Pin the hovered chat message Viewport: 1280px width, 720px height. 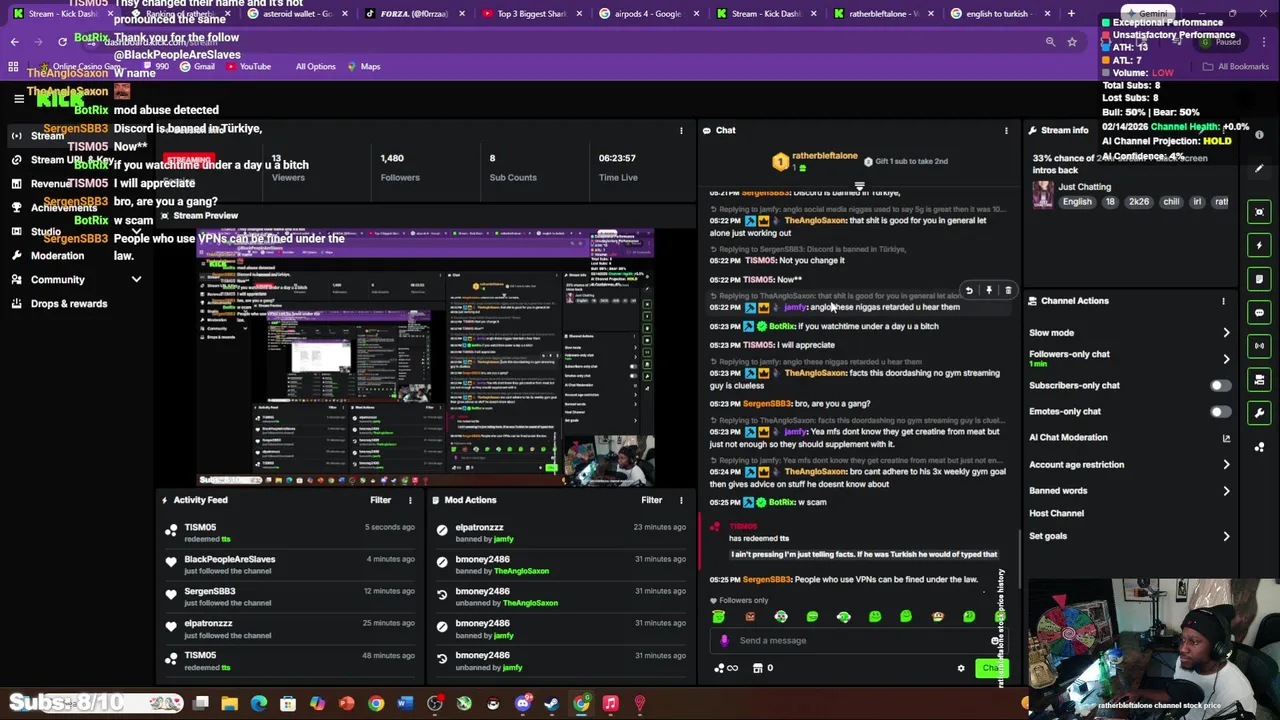pyautogui.click(x=988, y=291)
